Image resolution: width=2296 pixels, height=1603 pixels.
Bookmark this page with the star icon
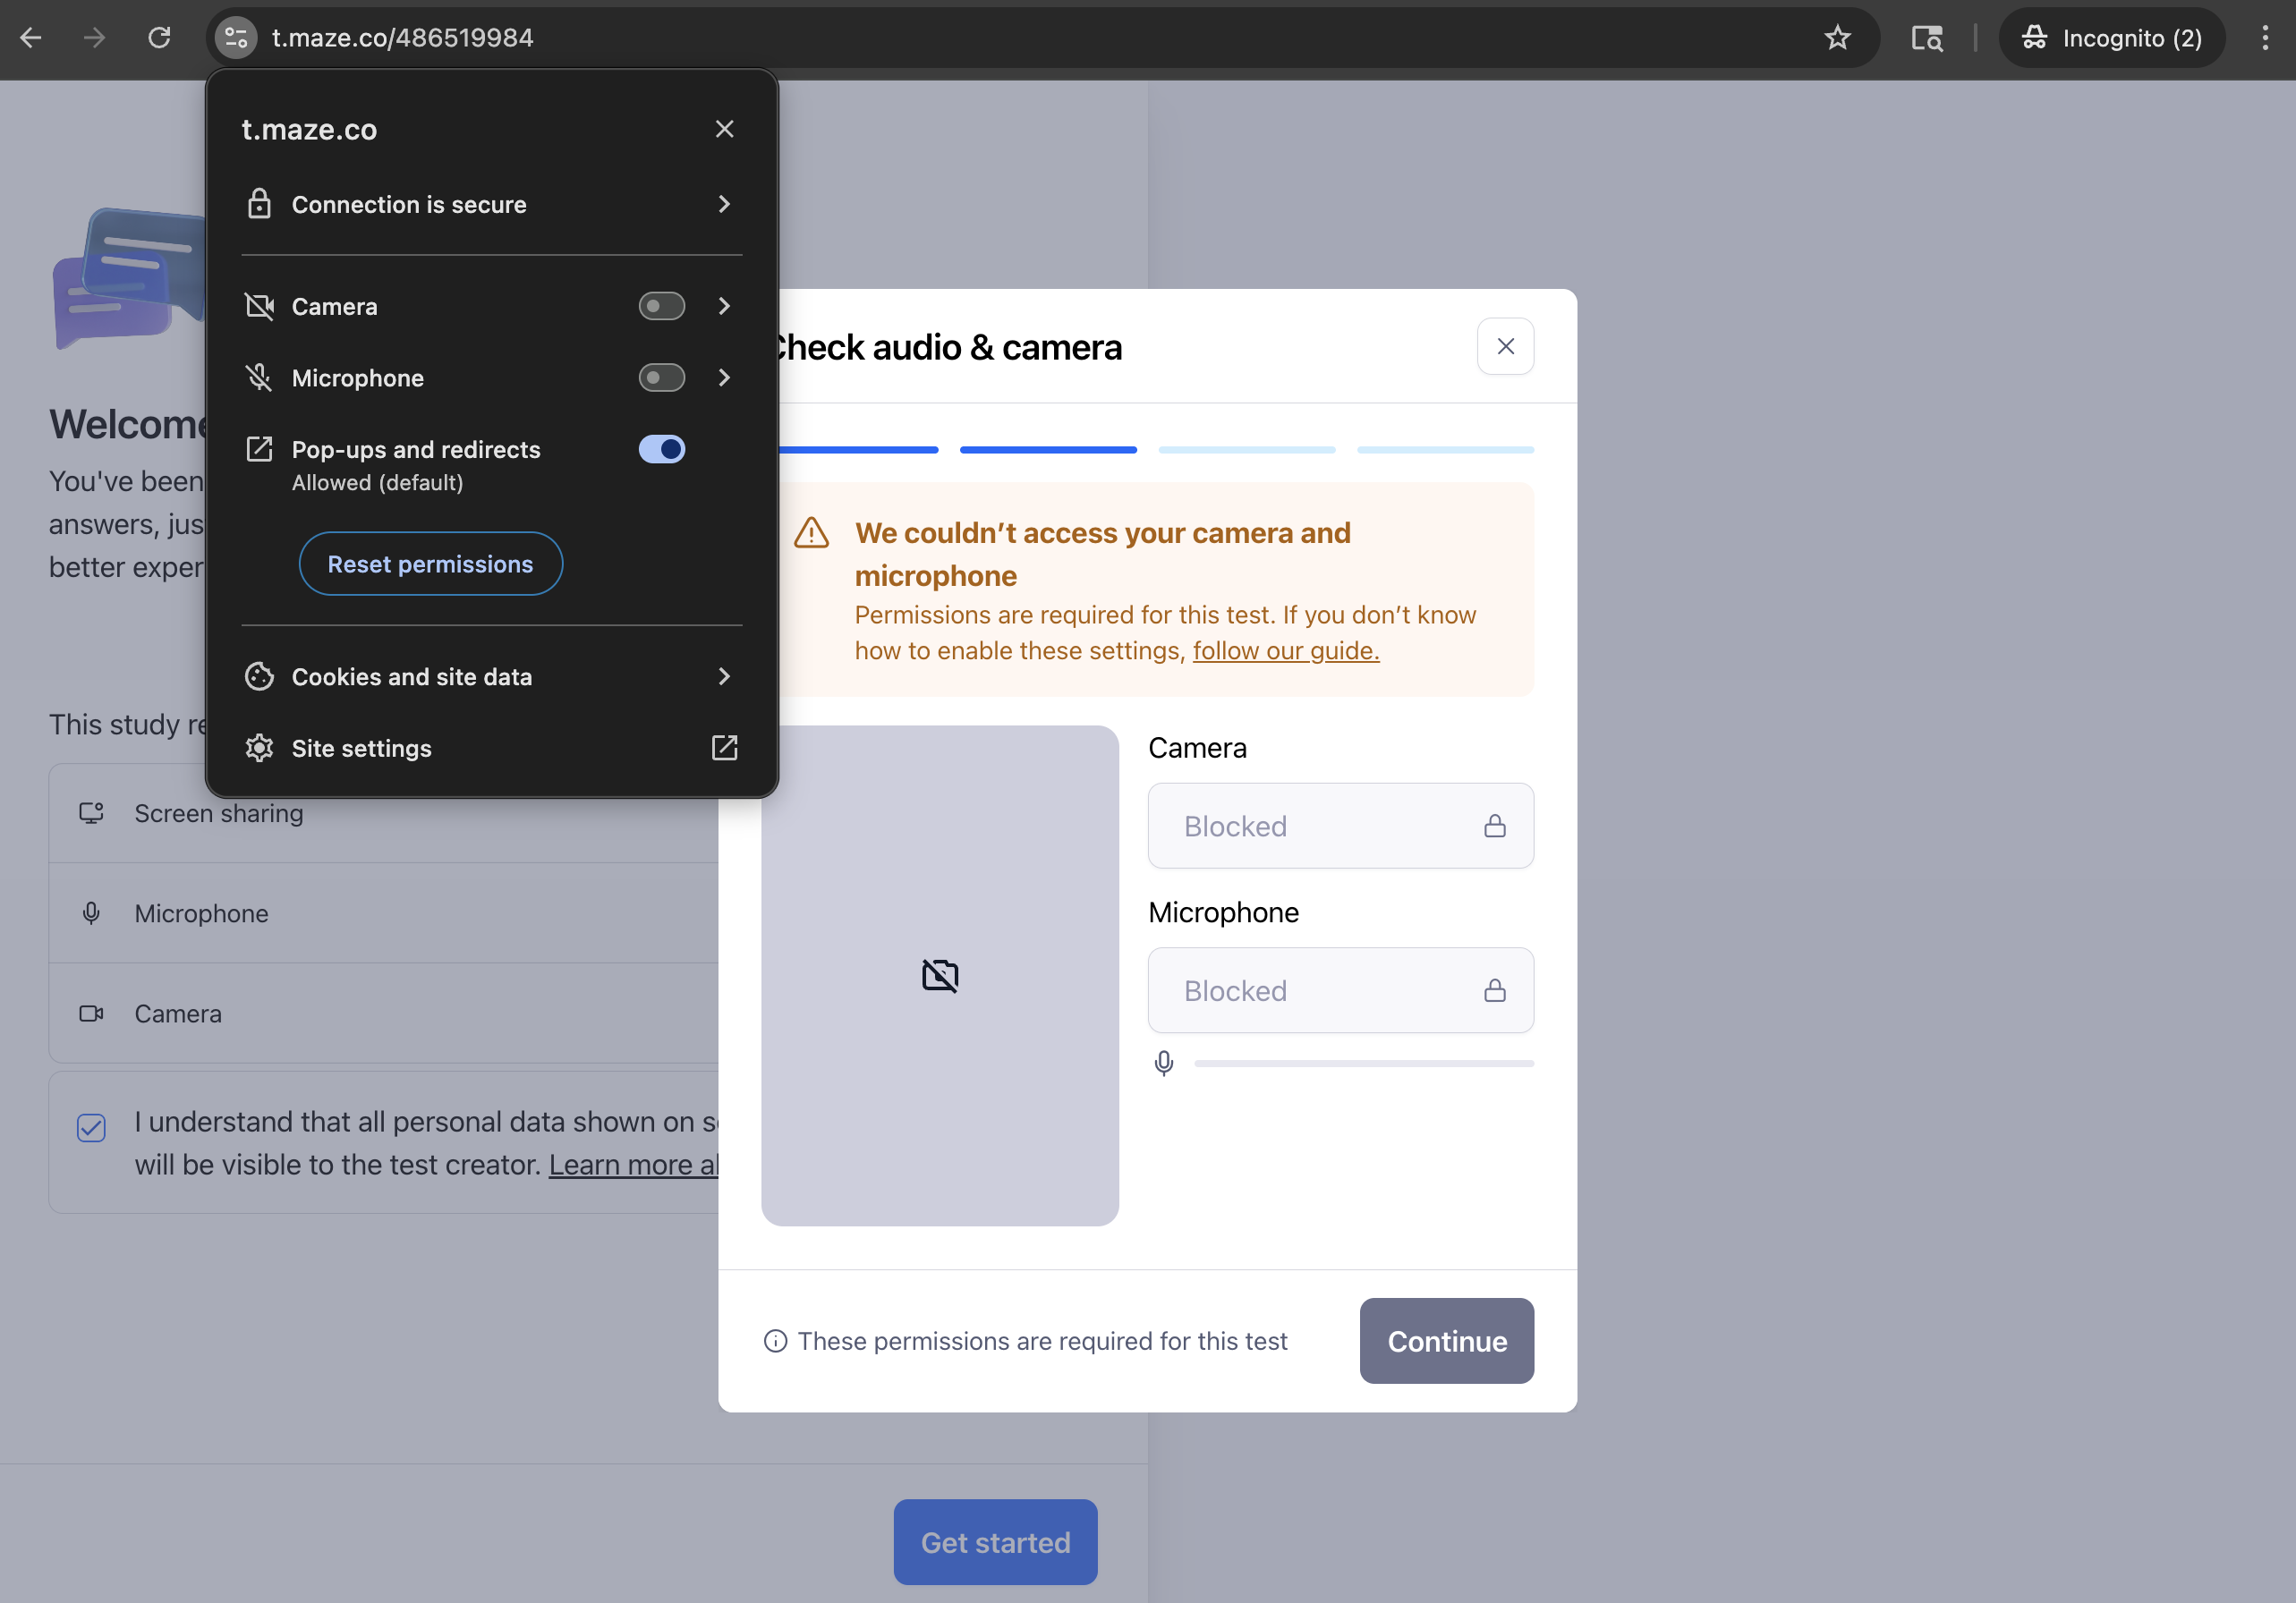click(1837, 38)
